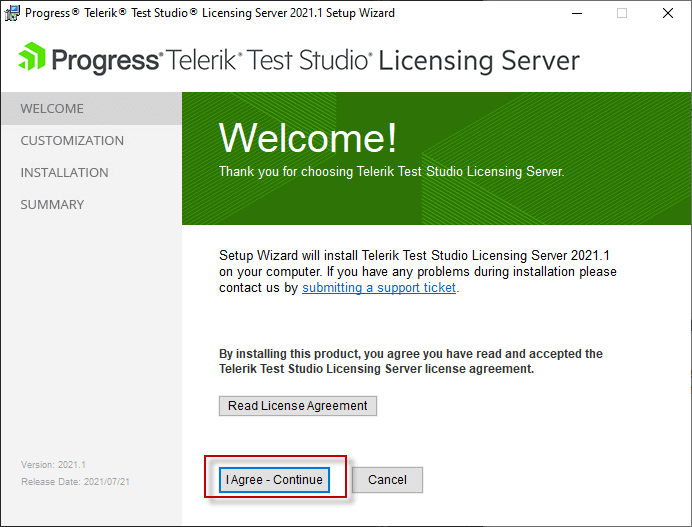Click the Version: 2021.1 text
The image size is (692, 527).
coord(53,465)
